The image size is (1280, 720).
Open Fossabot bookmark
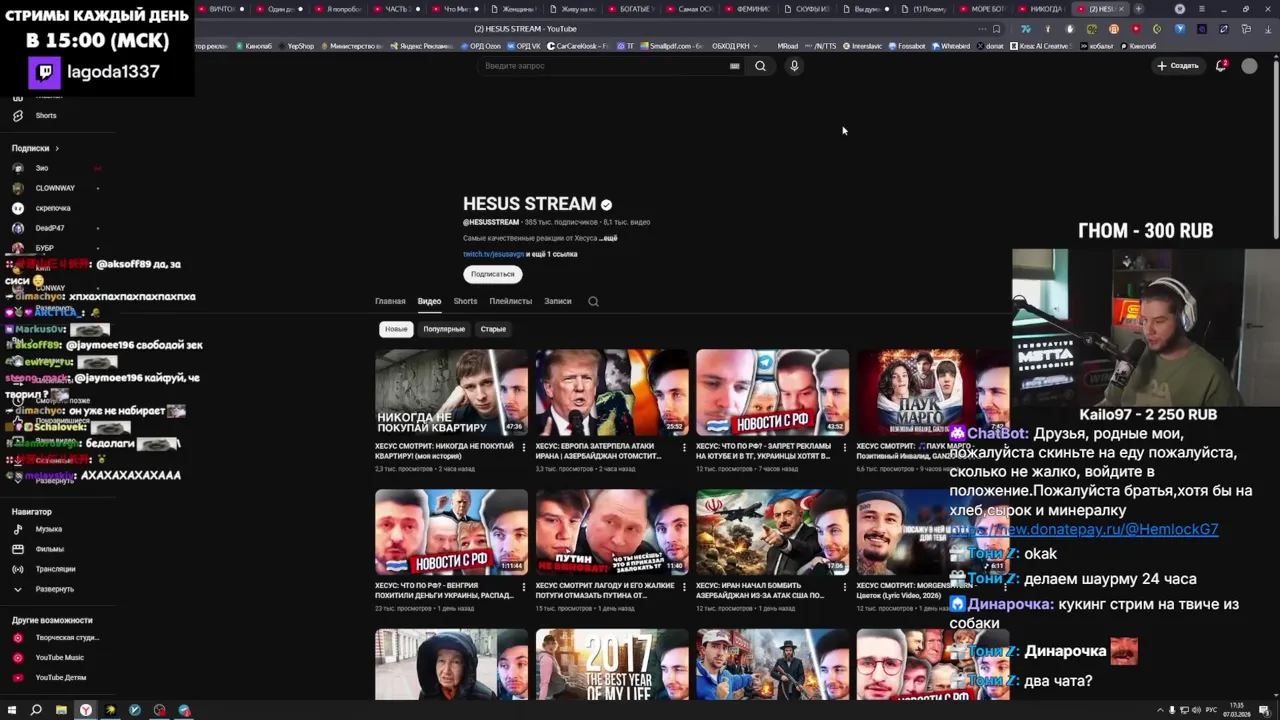[907, 46]
